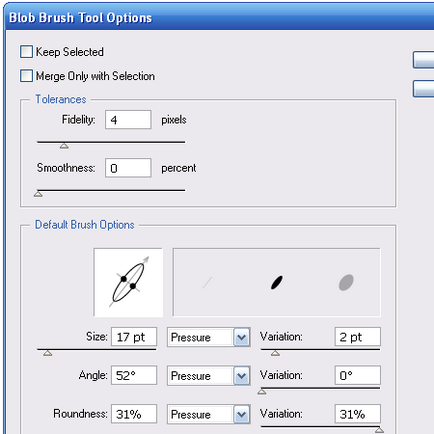Select the thin minimum-variation brush sample
Image resolution: width=434 pixels, height=434 pixels.
(x=207, y=283)
